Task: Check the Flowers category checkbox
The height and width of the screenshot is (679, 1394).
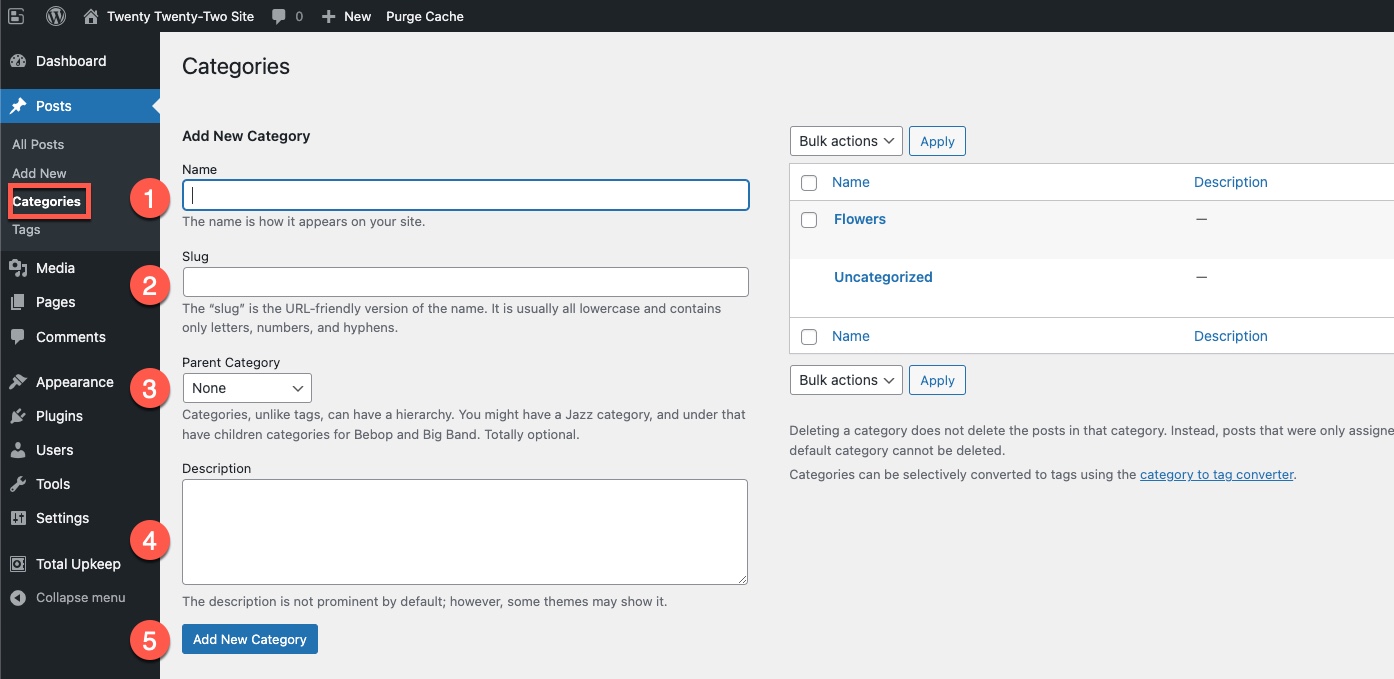Action: [x=809, y=220]
